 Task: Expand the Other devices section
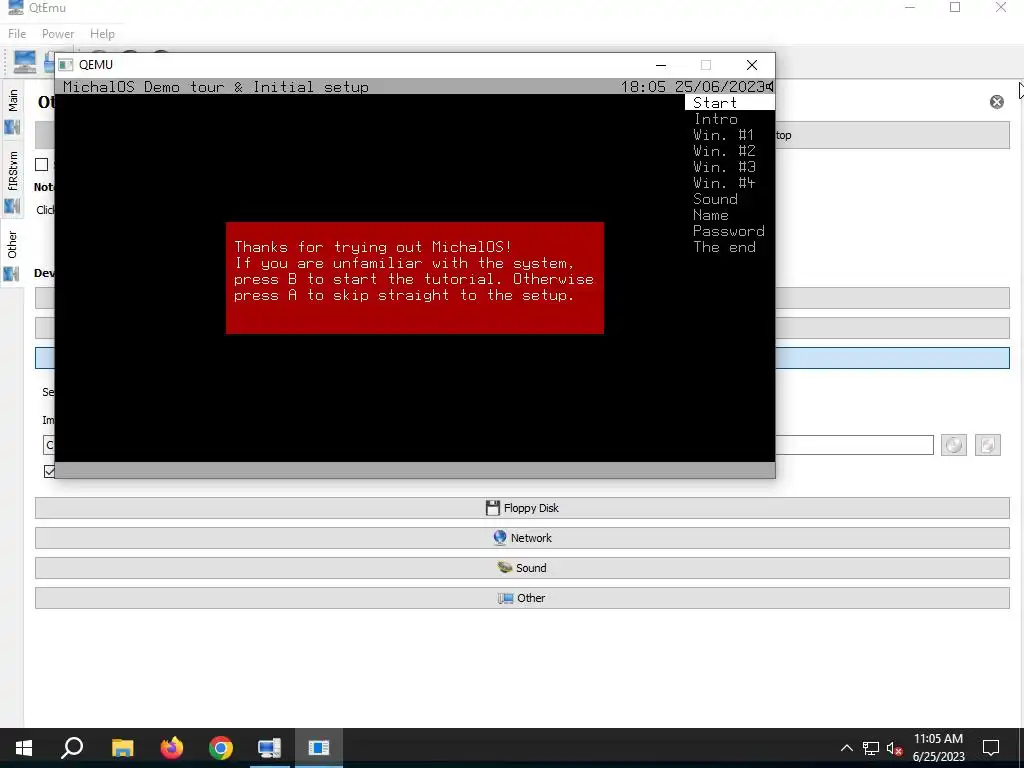pos(522,598)
